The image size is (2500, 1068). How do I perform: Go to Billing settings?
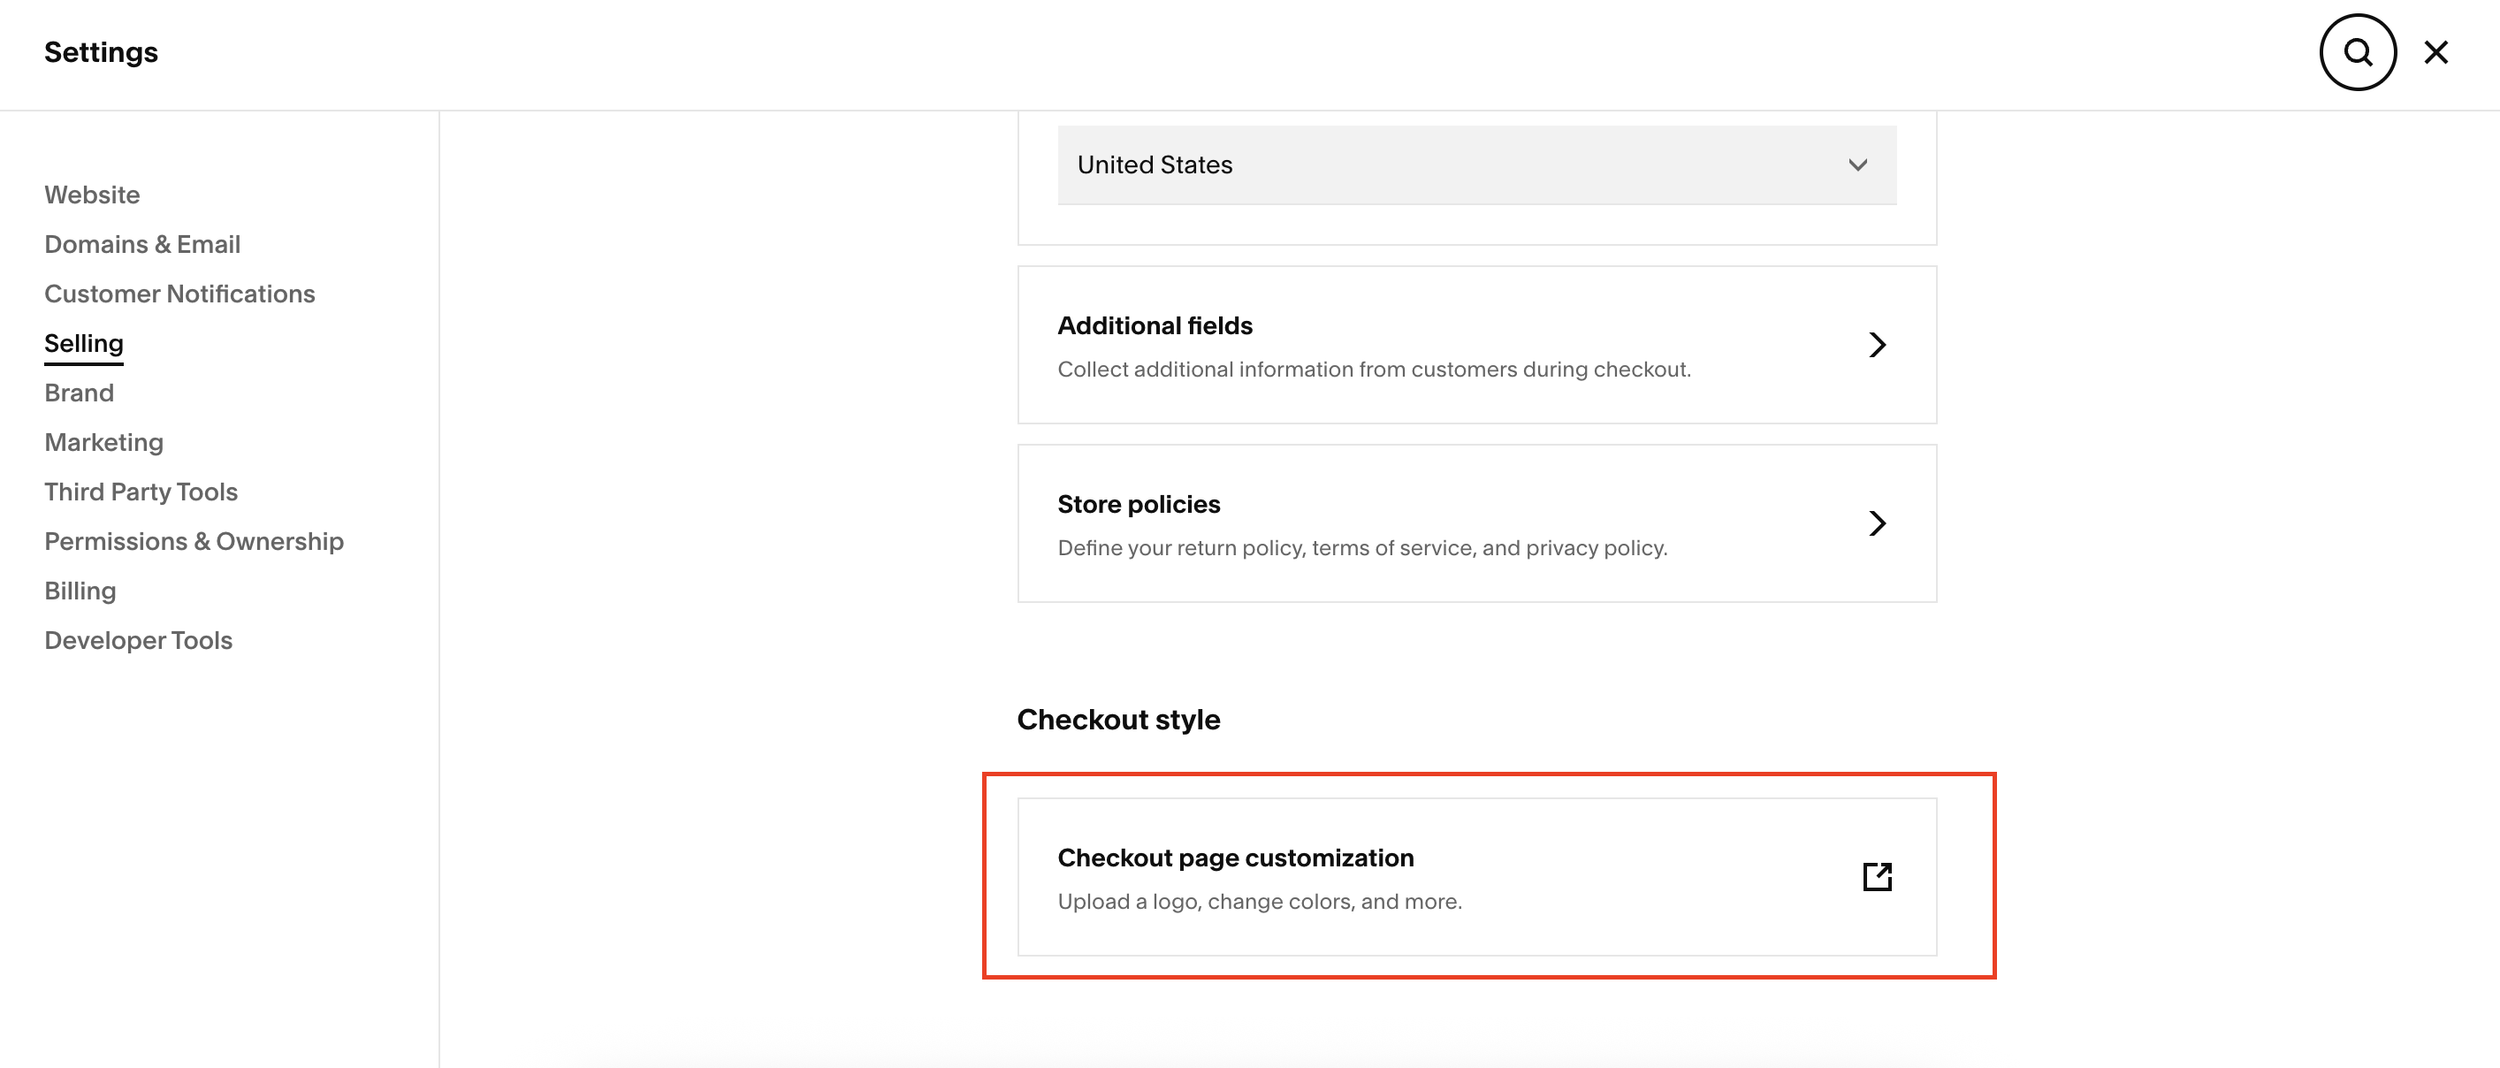(x=80, y=591)
